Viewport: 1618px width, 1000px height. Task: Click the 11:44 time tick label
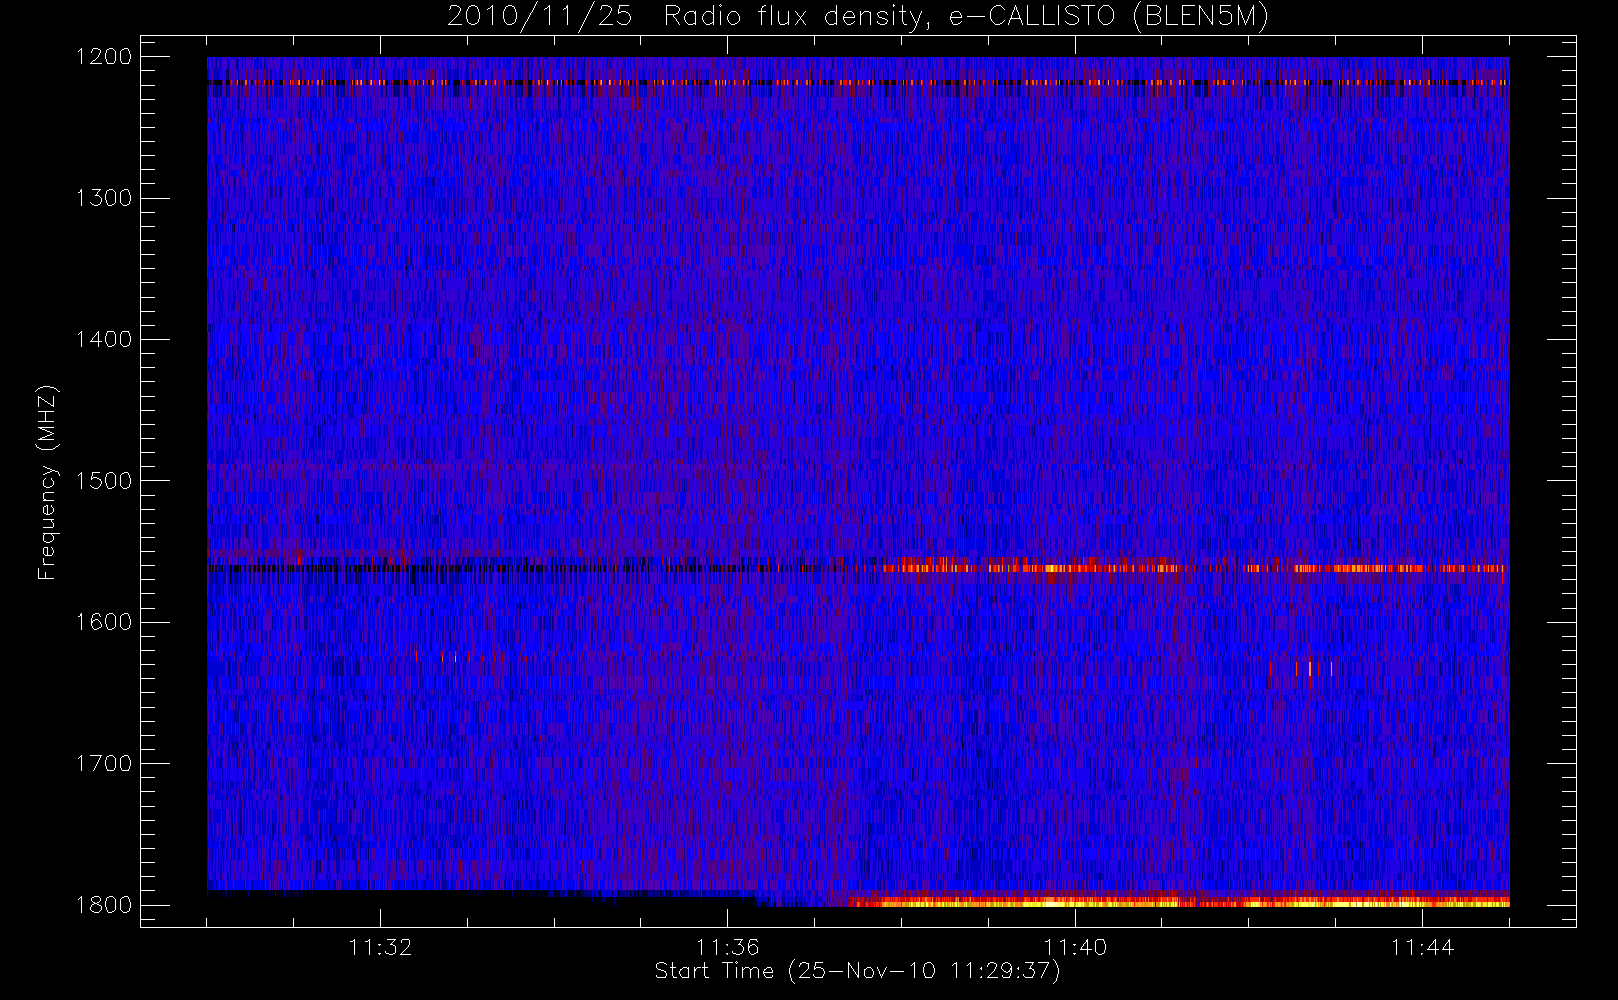point(1422,947)
